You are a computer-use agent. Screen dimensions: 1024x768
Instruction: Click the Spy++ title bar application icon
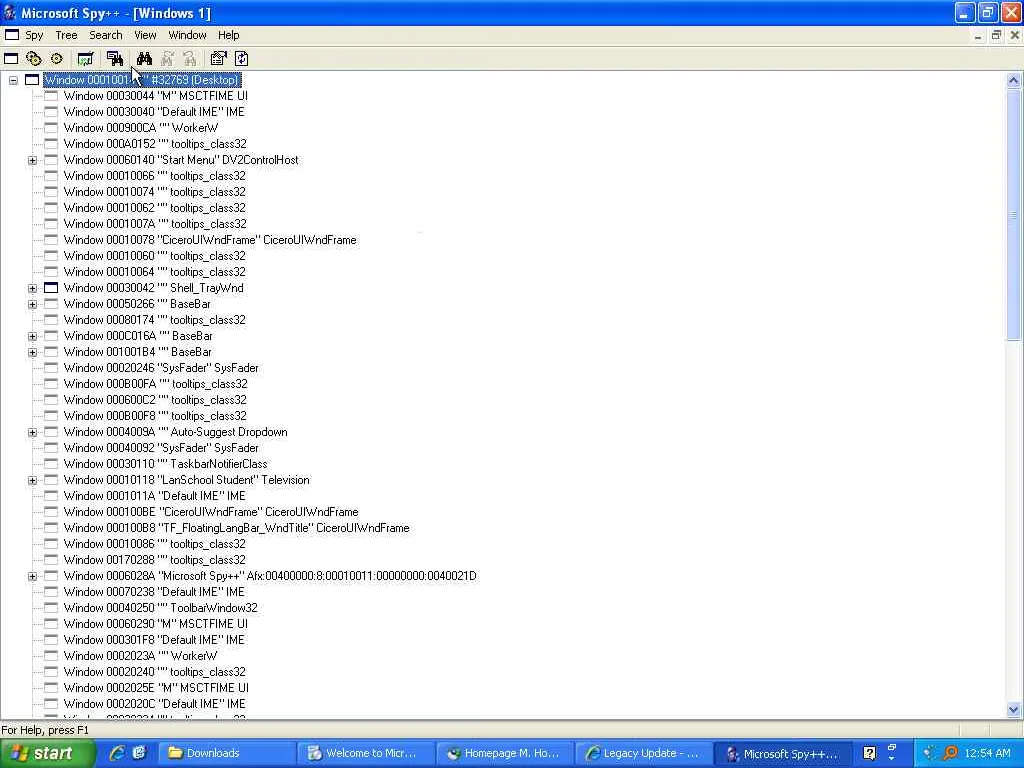pos(10,12)
